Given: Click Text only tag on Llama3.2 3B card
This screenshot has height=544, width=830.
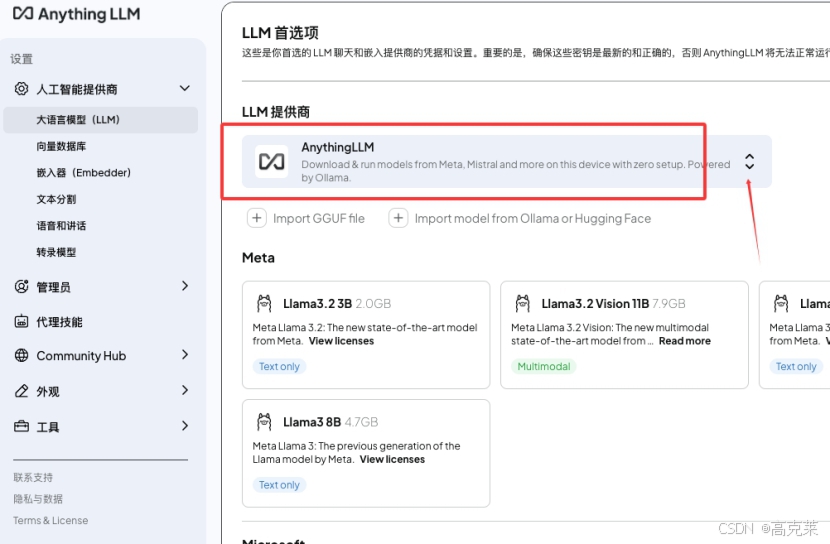Looking at the screenshot, I should (x=279, y=366).
